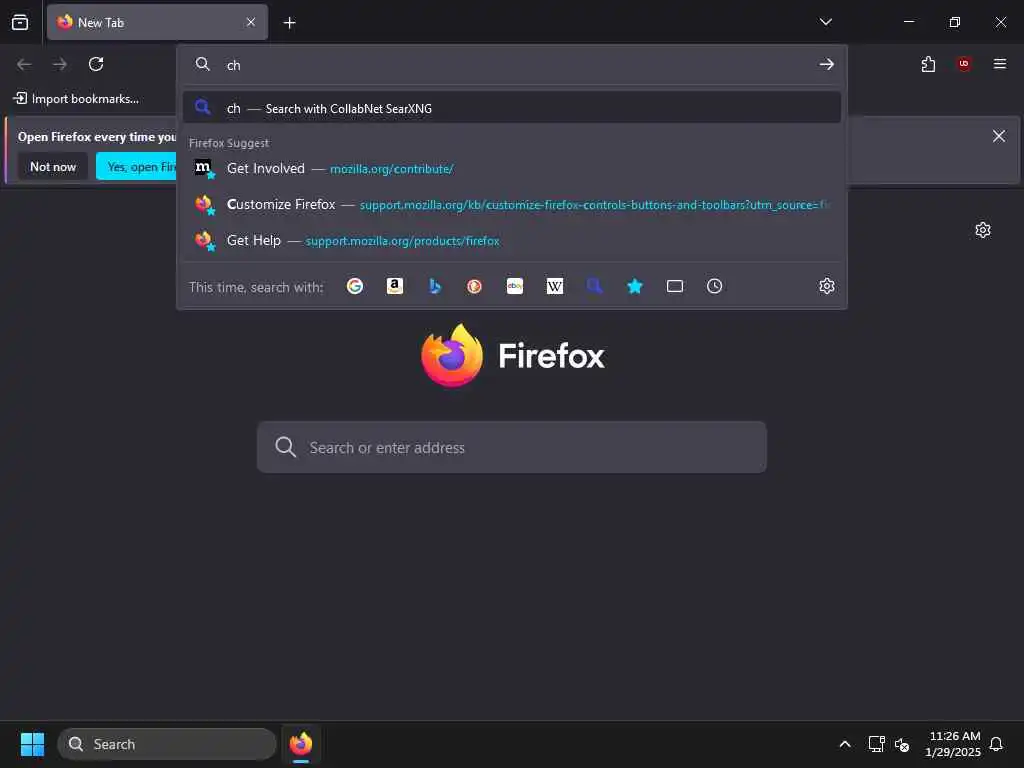The height and width of the screenshot is (768, 1024).
Task: Open Extensions puzzle icon
Action: [928, 64]
